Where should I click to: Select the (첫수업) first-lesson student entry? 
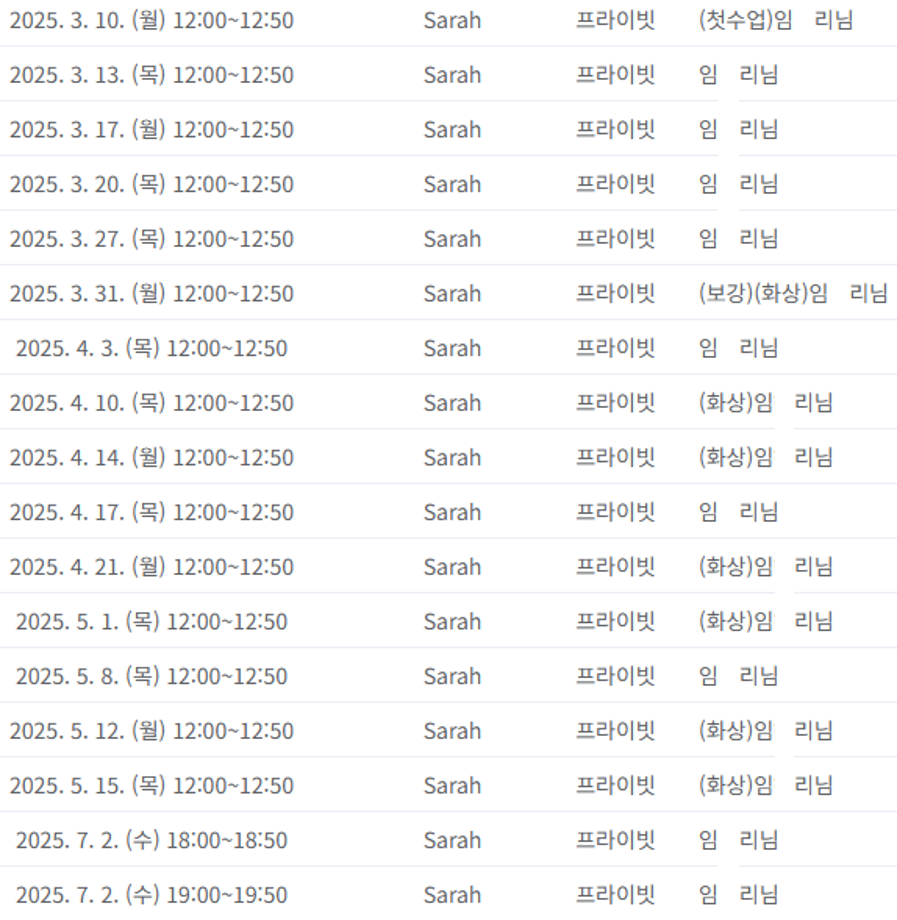[x=775, y=20]
